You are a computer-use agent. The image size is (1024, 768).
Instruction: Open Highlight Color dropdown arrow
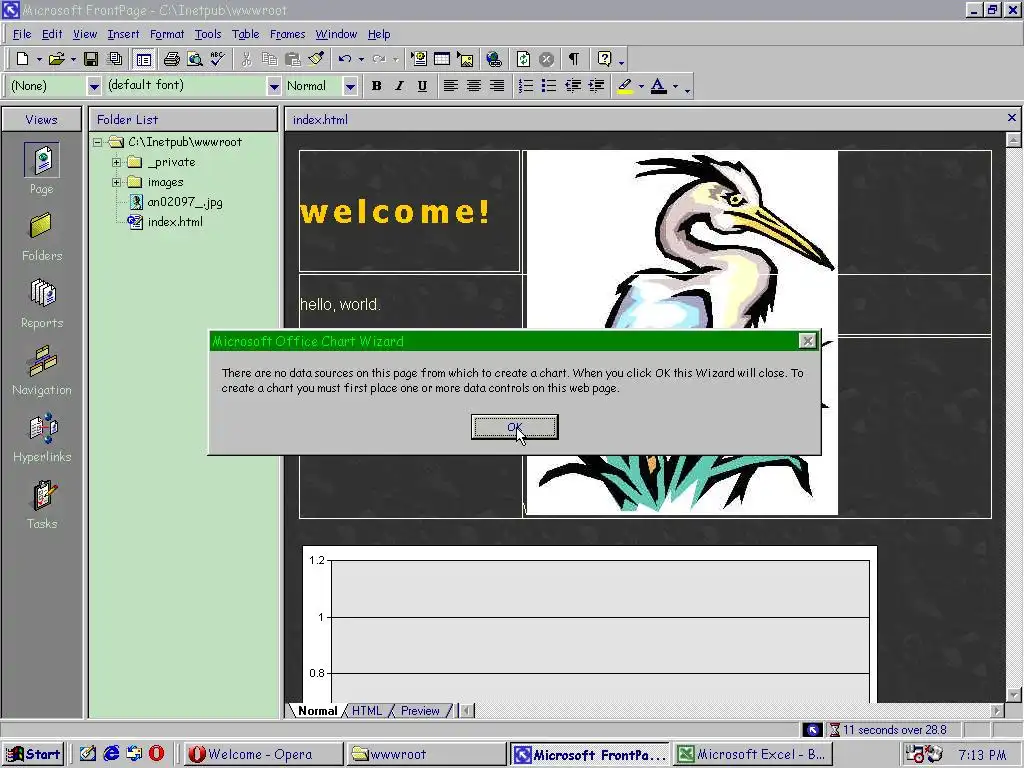[641, 86]
